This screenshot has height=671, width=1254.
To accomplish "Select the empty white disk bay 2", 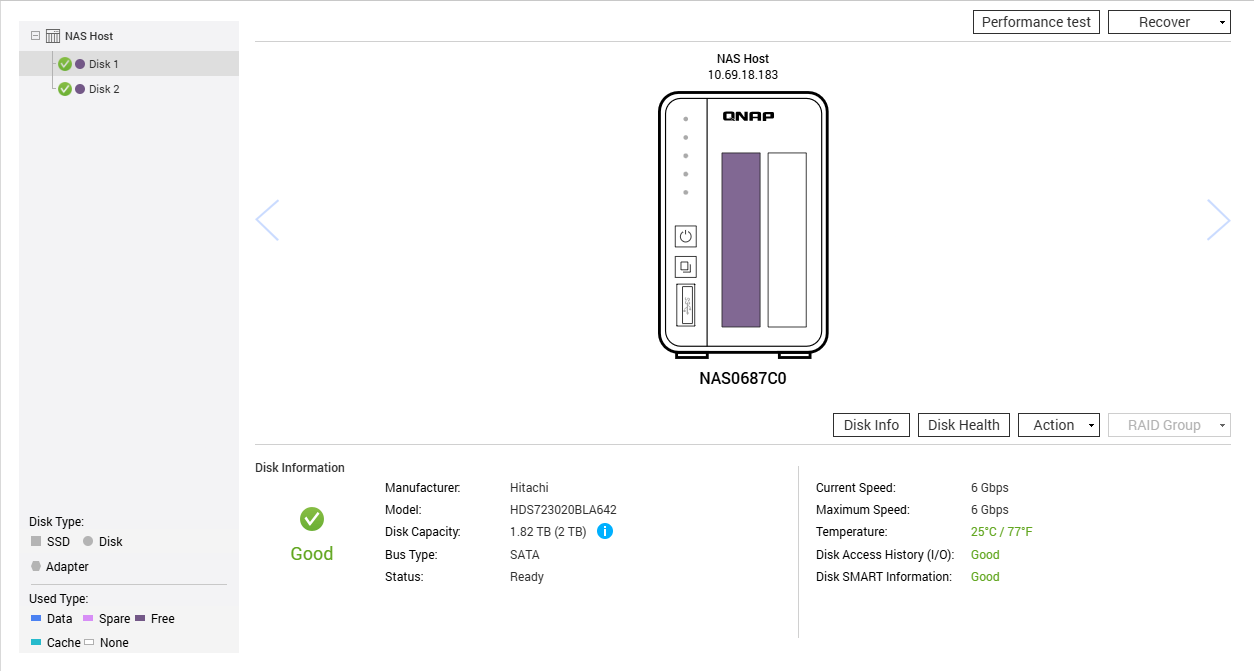I will (787, 240).
